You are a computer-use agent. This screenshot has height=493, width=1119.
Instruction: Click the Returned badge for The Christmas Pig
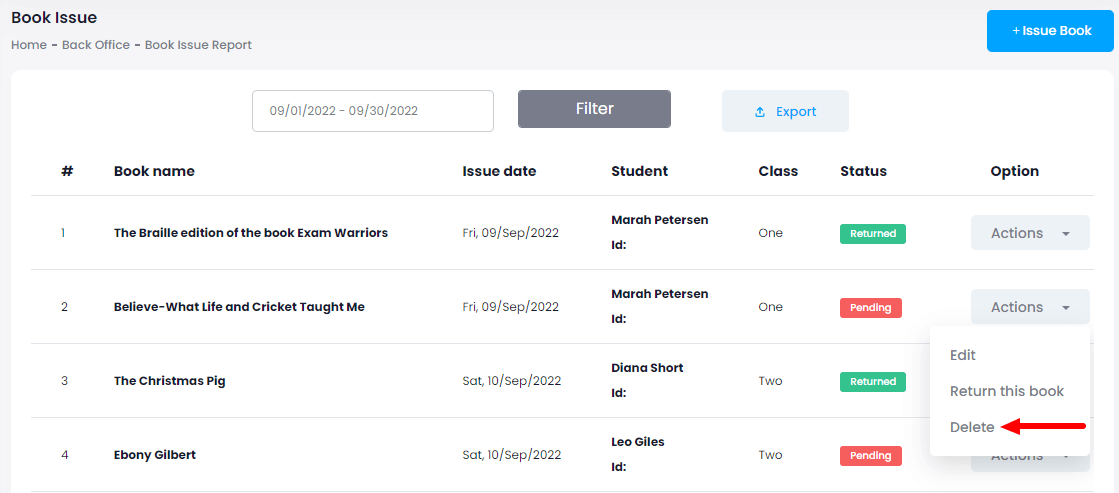point(872,381)
